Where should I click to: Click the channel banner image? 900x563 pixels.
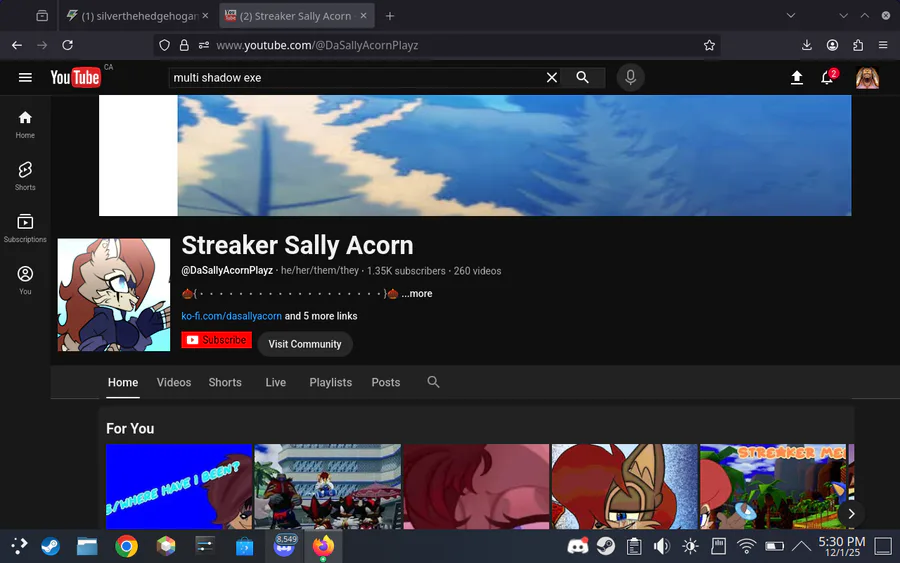[x=475, y=156]
